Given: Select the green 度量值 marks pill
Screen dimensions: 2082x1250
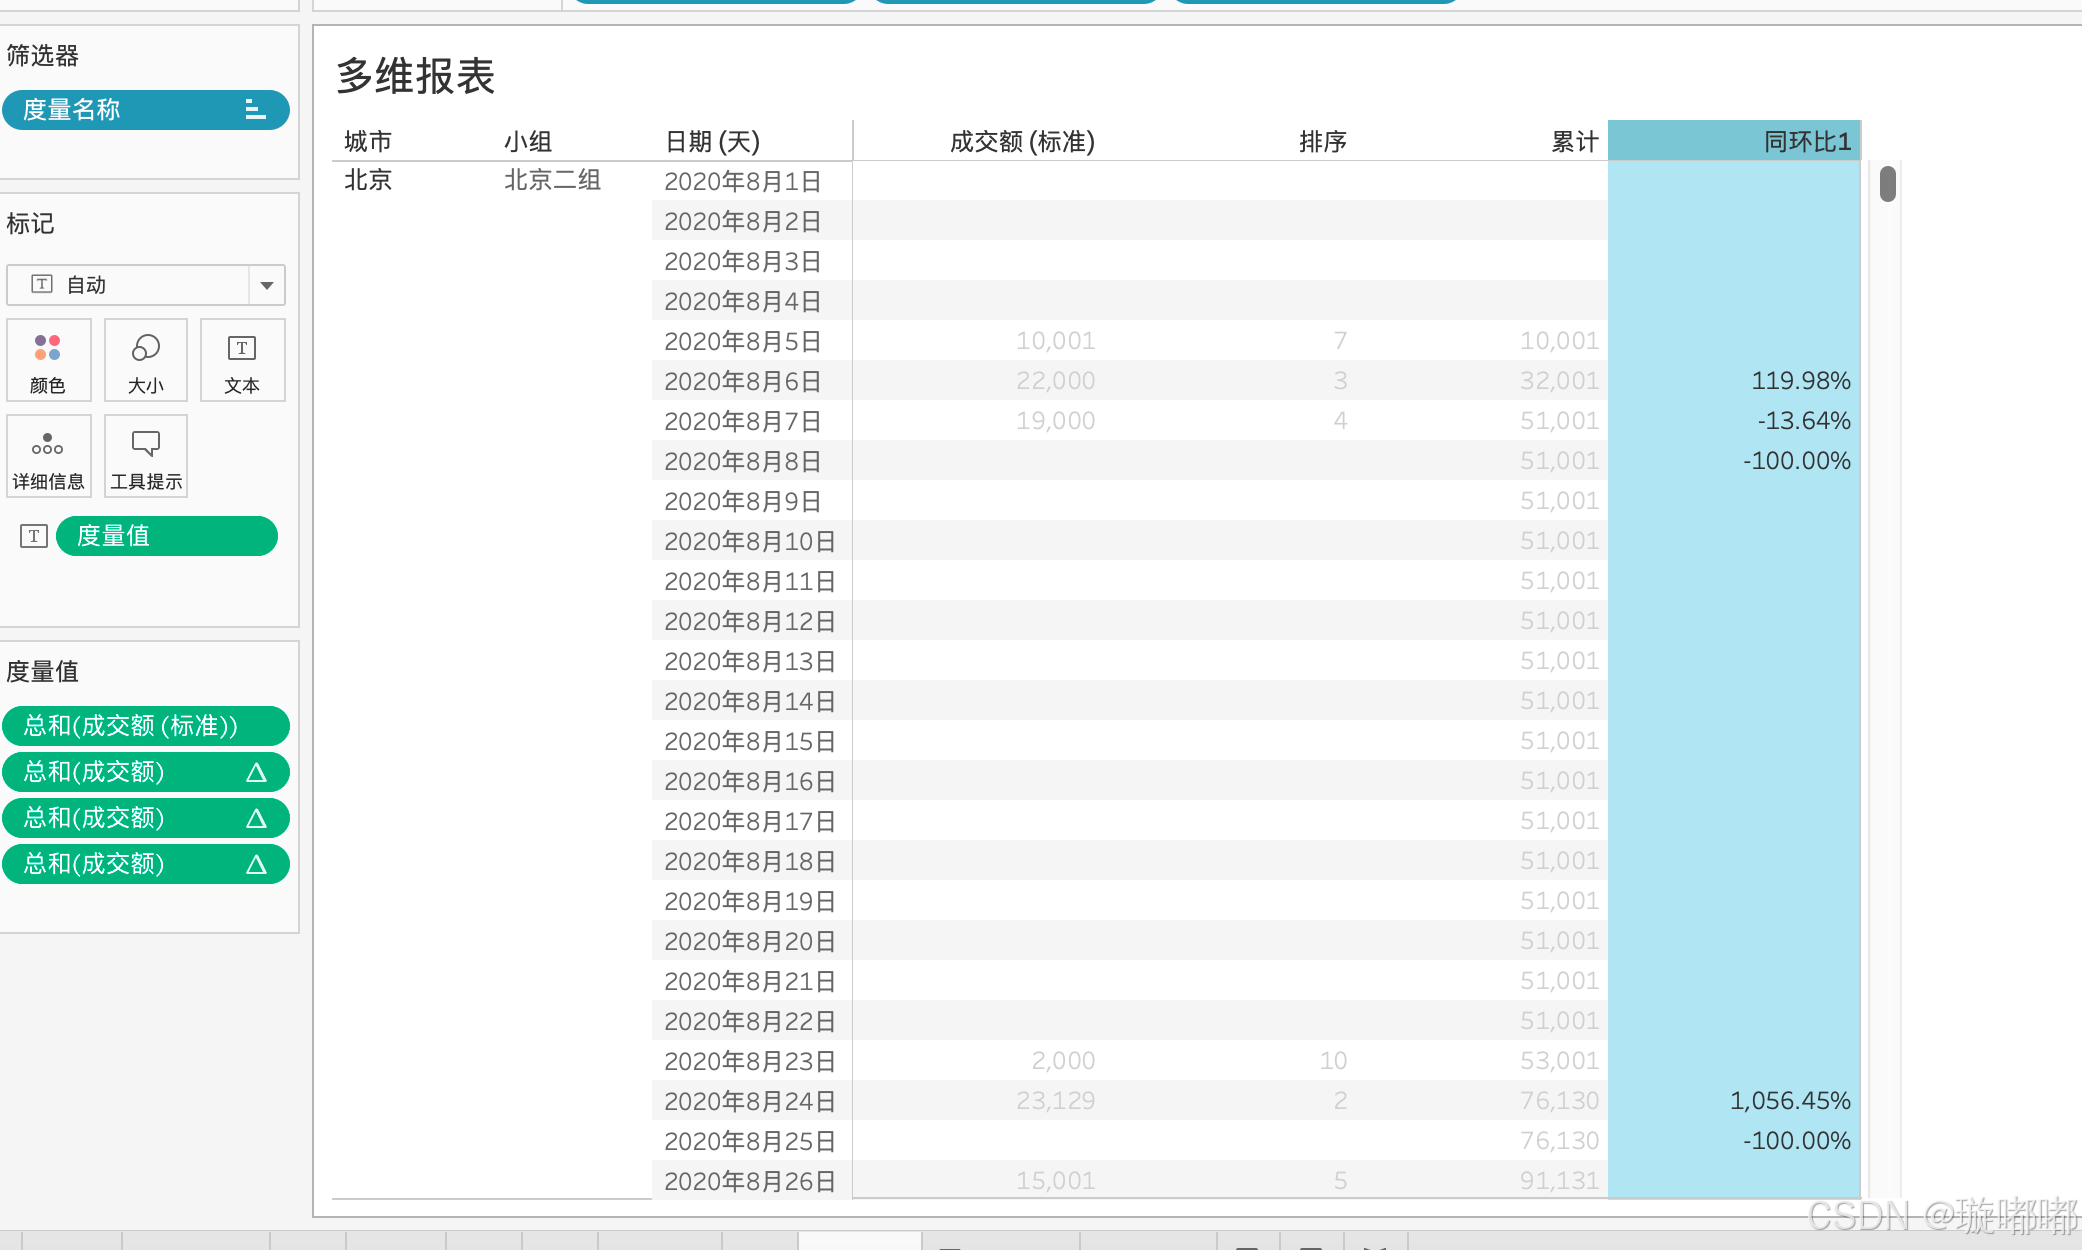Looking at the screenshot, I should click(166, 536).
